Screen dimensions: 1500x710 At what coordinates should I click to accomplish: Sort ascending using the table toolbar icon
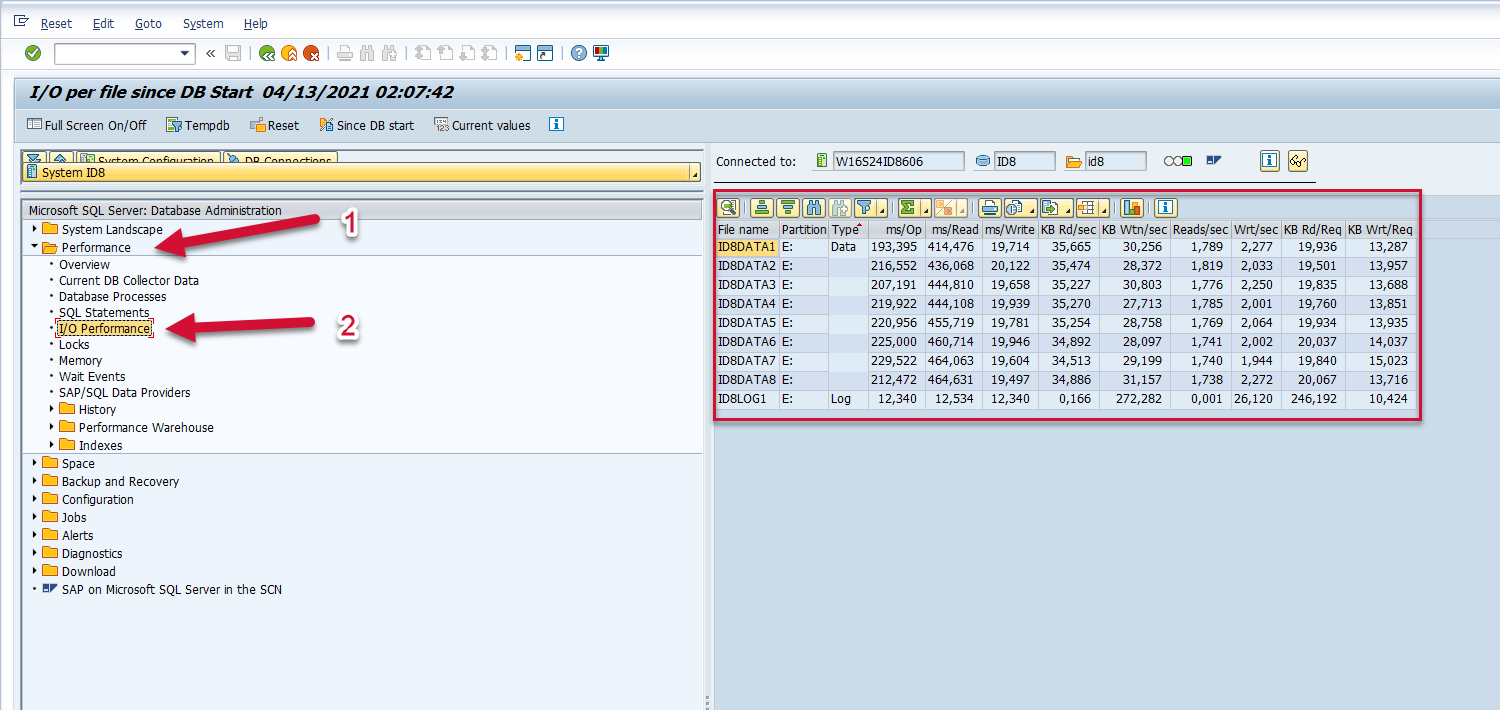point(762,208)
